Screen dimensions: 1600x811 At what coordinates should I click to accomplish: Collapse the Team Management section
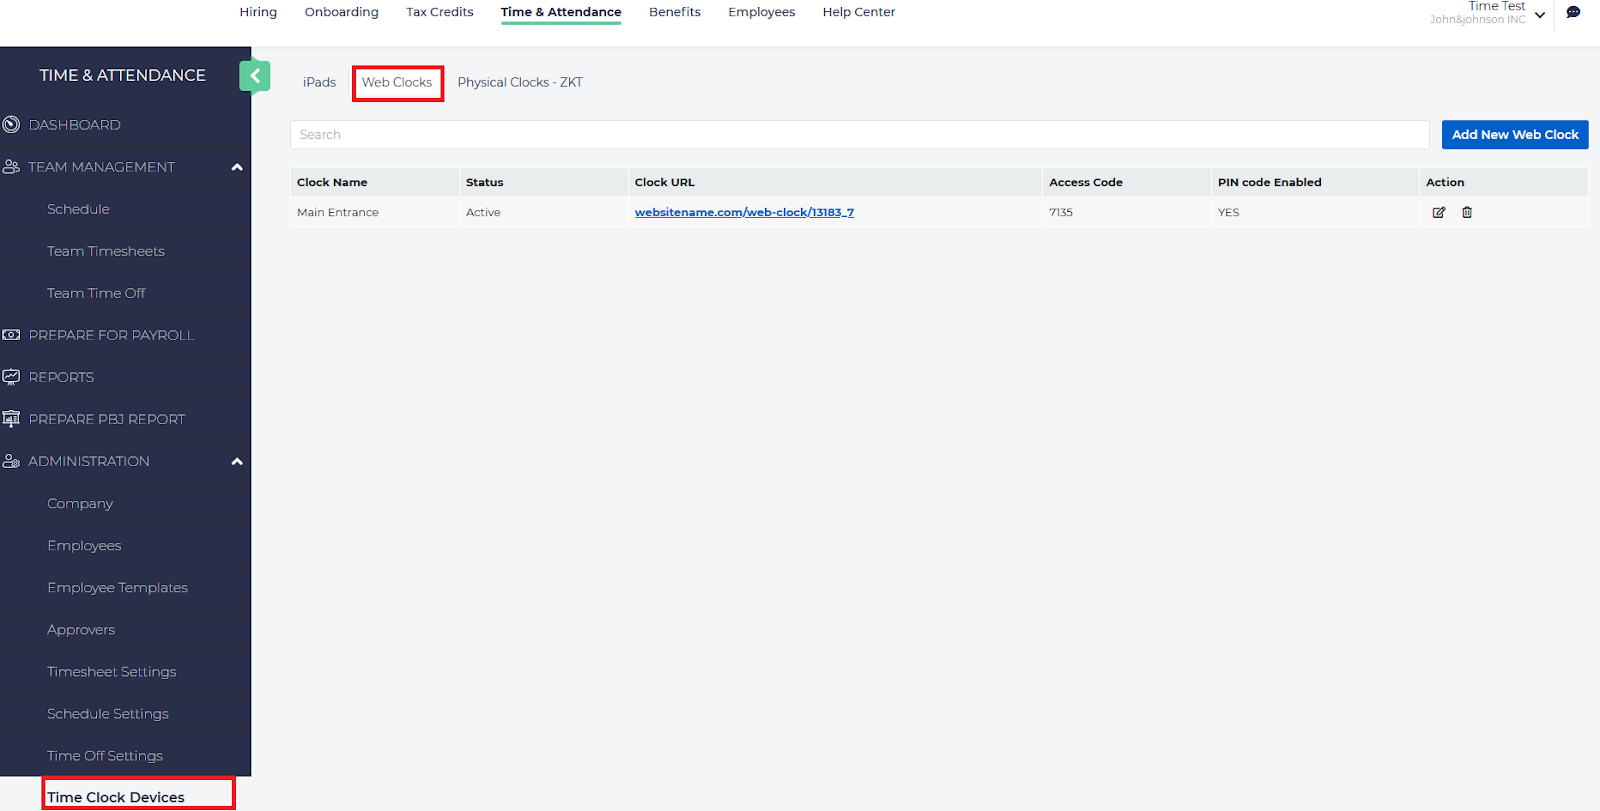coord(237,167)
